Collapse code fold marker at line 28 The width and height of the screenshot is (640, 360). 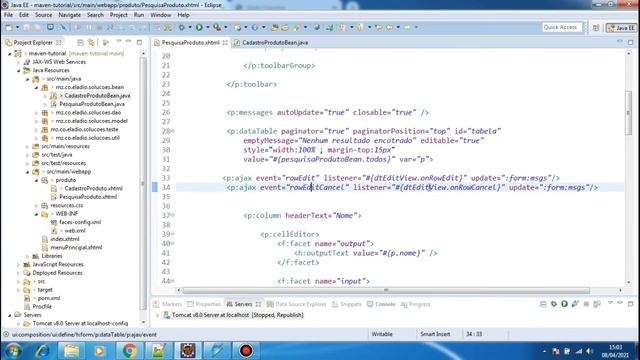point(173,131)
